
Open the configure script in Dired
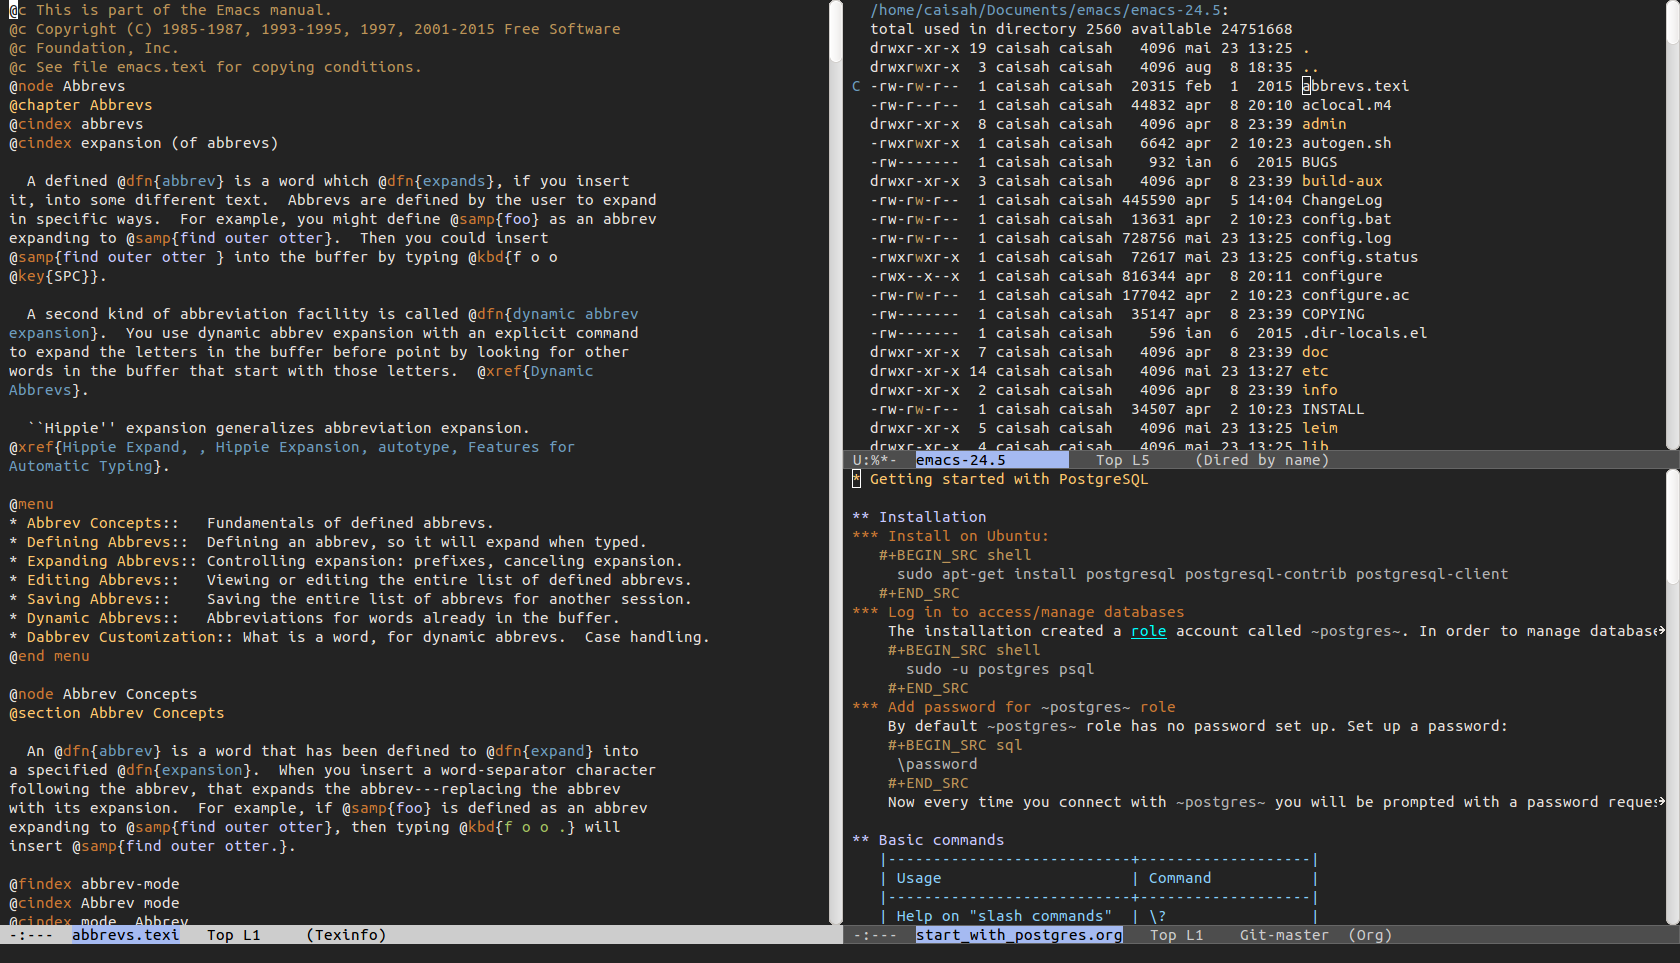tap(1342, 276)
